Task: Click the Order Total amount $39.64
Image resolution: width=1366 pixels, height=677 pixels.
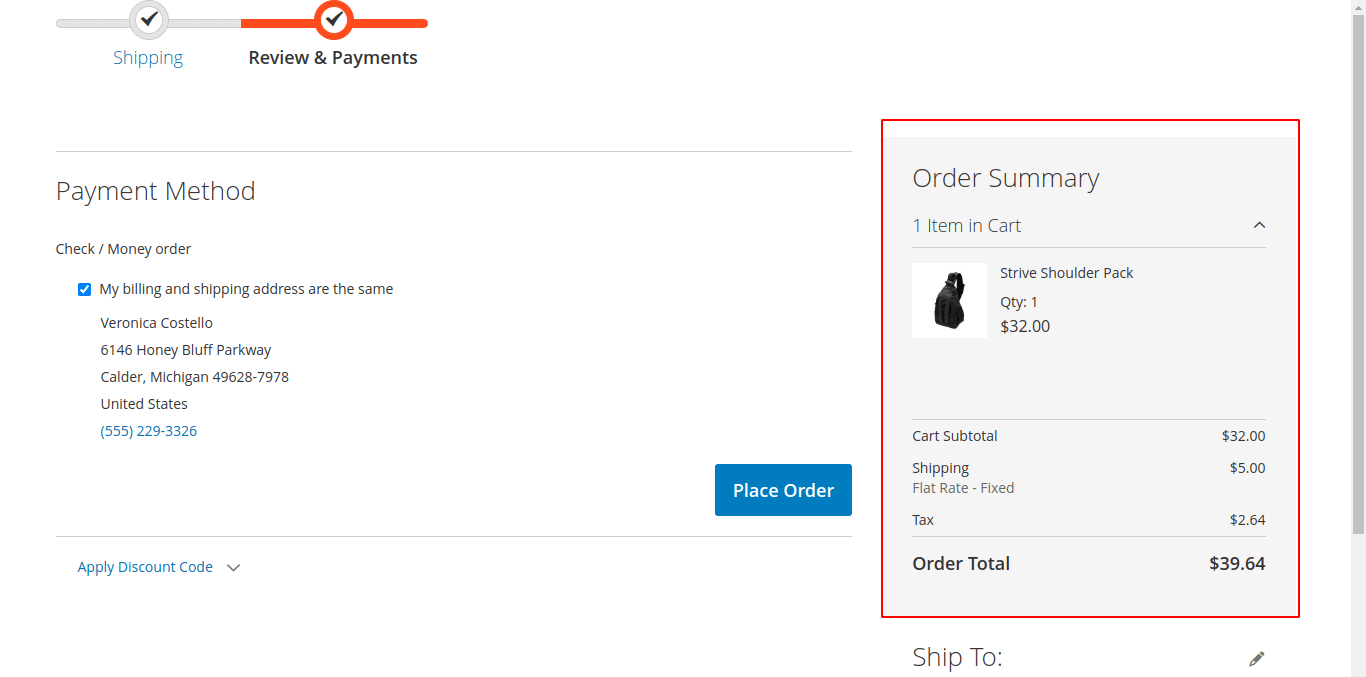Action: (1237, 564)
